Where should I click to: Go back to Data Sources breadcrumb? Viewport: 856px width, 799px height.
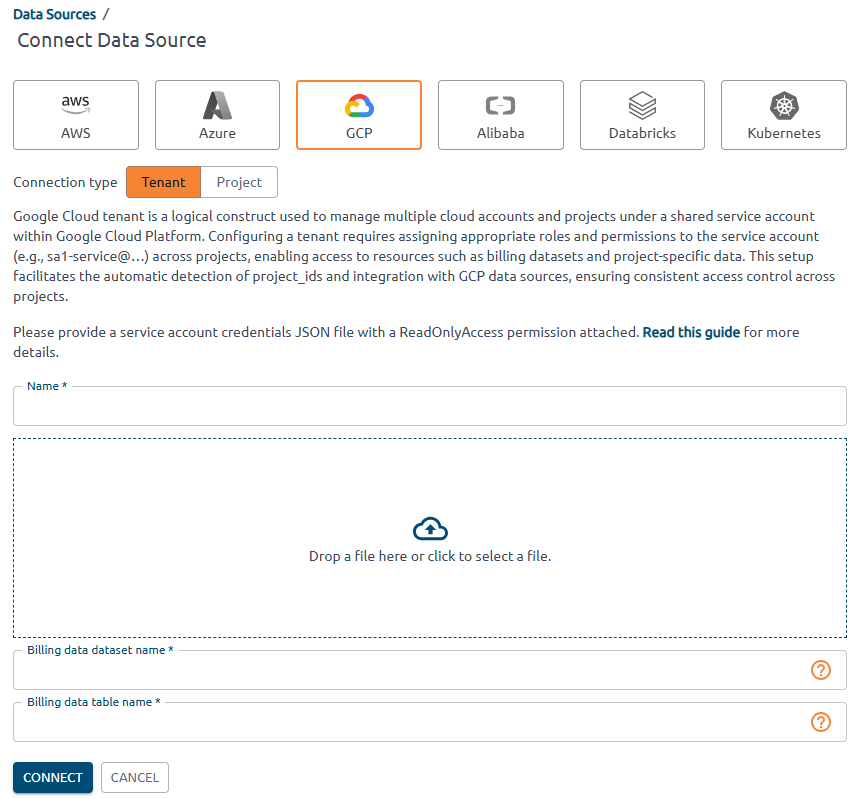coord(55,14)
